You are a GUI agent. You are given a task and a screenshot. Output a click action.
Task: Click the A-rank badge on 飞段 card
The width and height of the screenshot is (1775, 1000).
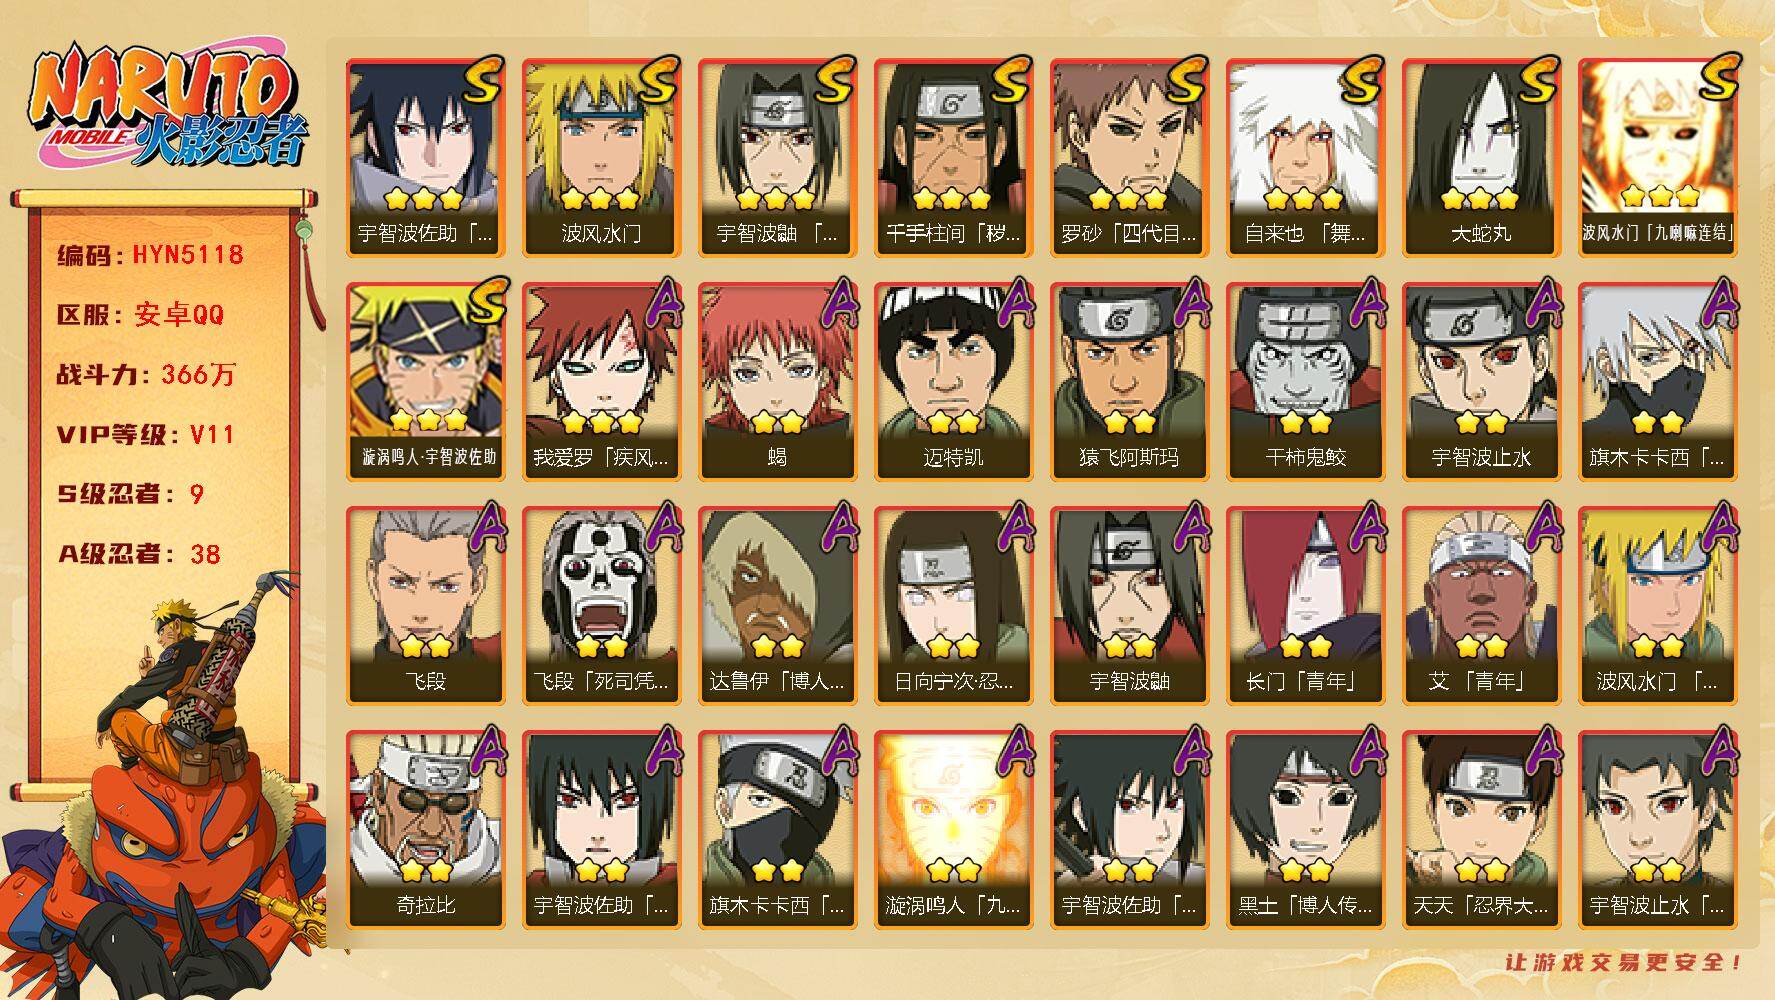(x=486, y=526)
